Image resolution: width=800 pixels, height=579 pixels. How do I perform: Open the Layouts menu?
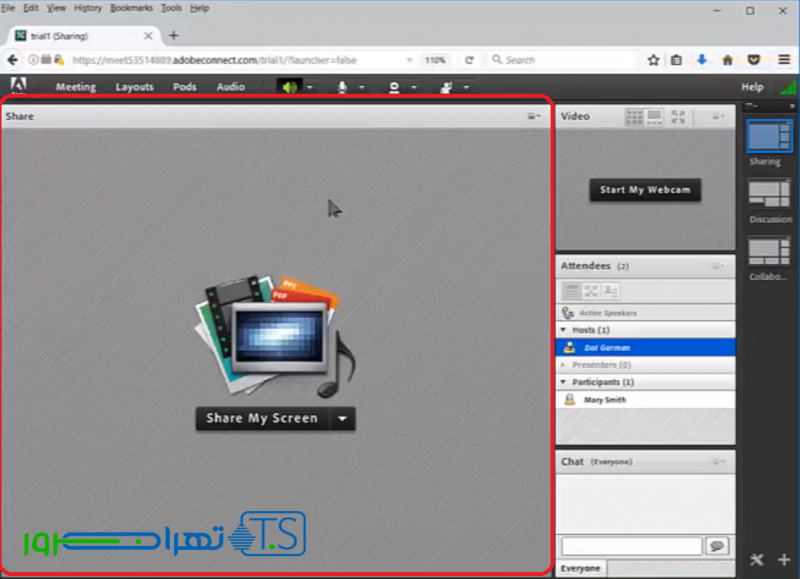134,87
